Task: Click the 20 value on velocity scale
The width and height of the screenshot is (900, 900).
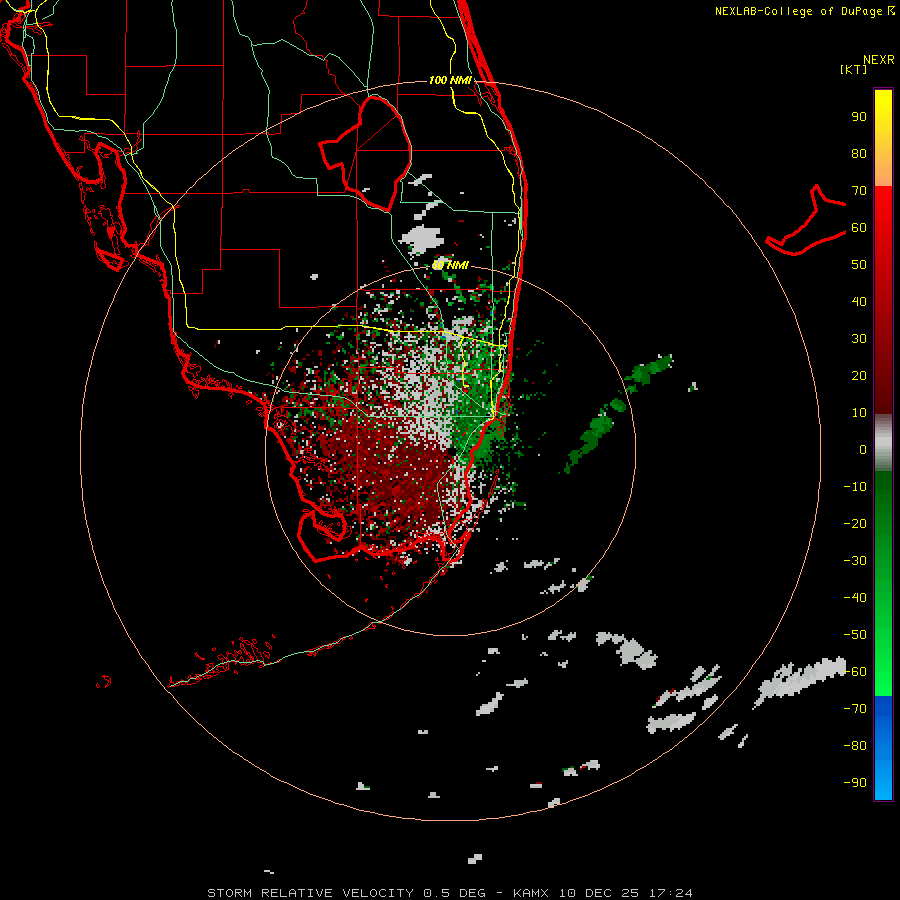Action: tap(859, 376)
